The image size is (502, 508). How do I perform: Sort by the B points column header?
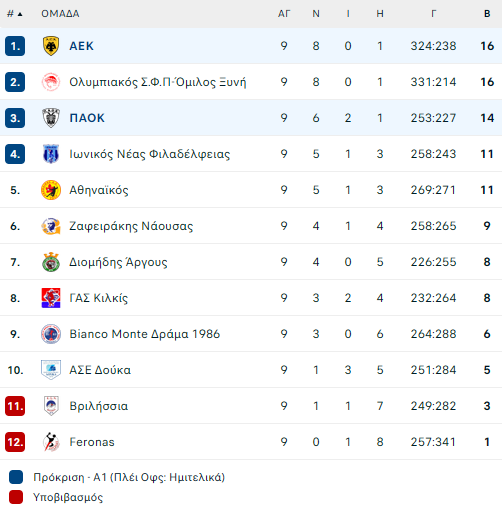[487, 14]
